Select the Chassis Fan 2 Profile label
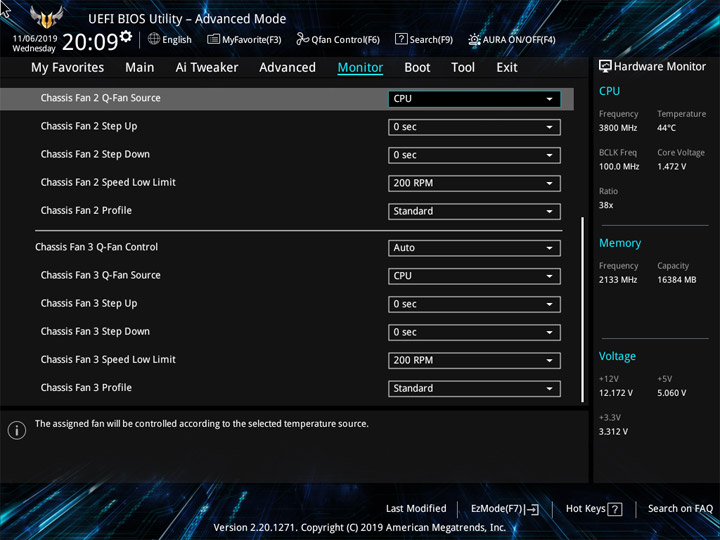 point(86,210)
